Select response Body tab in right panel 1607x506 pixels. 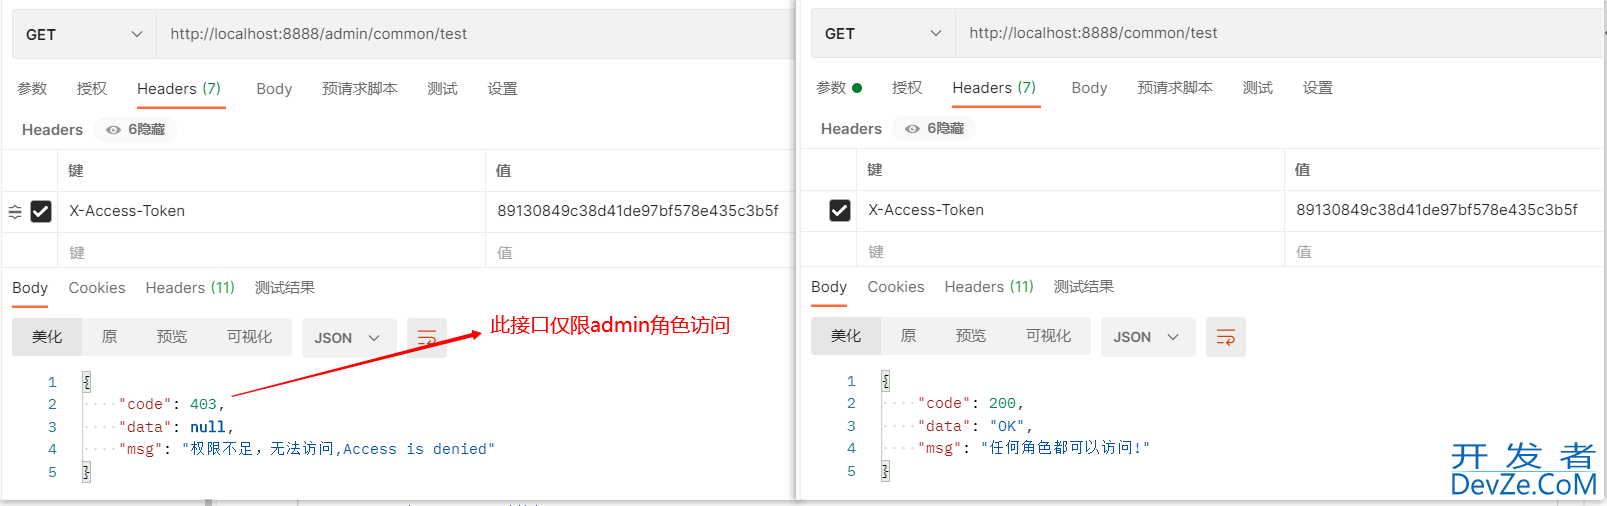[x=829, y=286]
